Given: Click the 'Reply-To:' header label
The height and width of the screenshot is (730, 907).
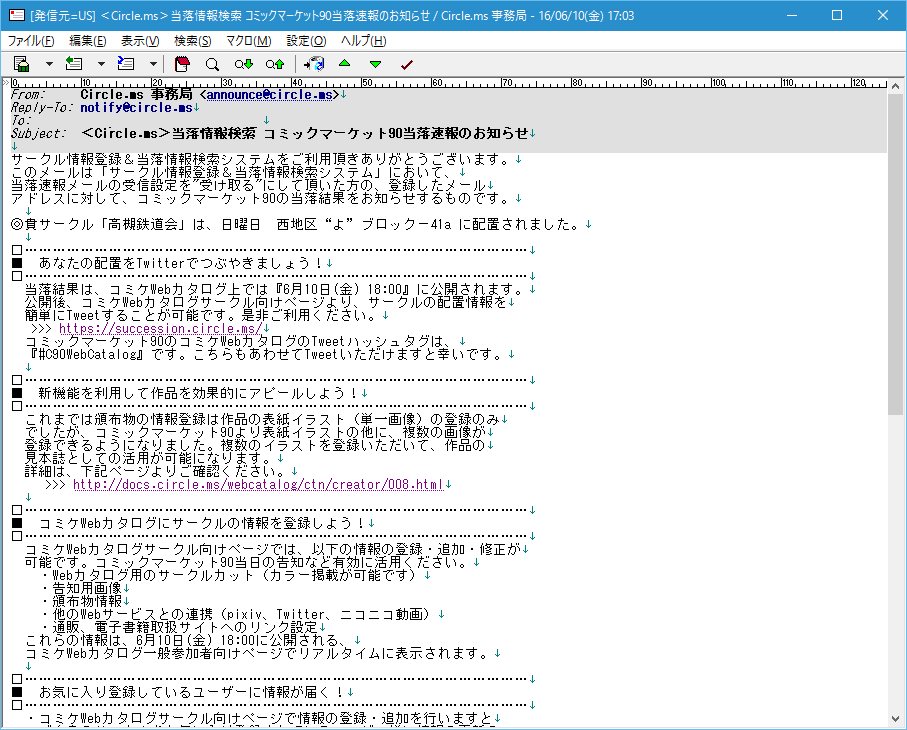Looking at the screenshot, I should click(42, 108).
